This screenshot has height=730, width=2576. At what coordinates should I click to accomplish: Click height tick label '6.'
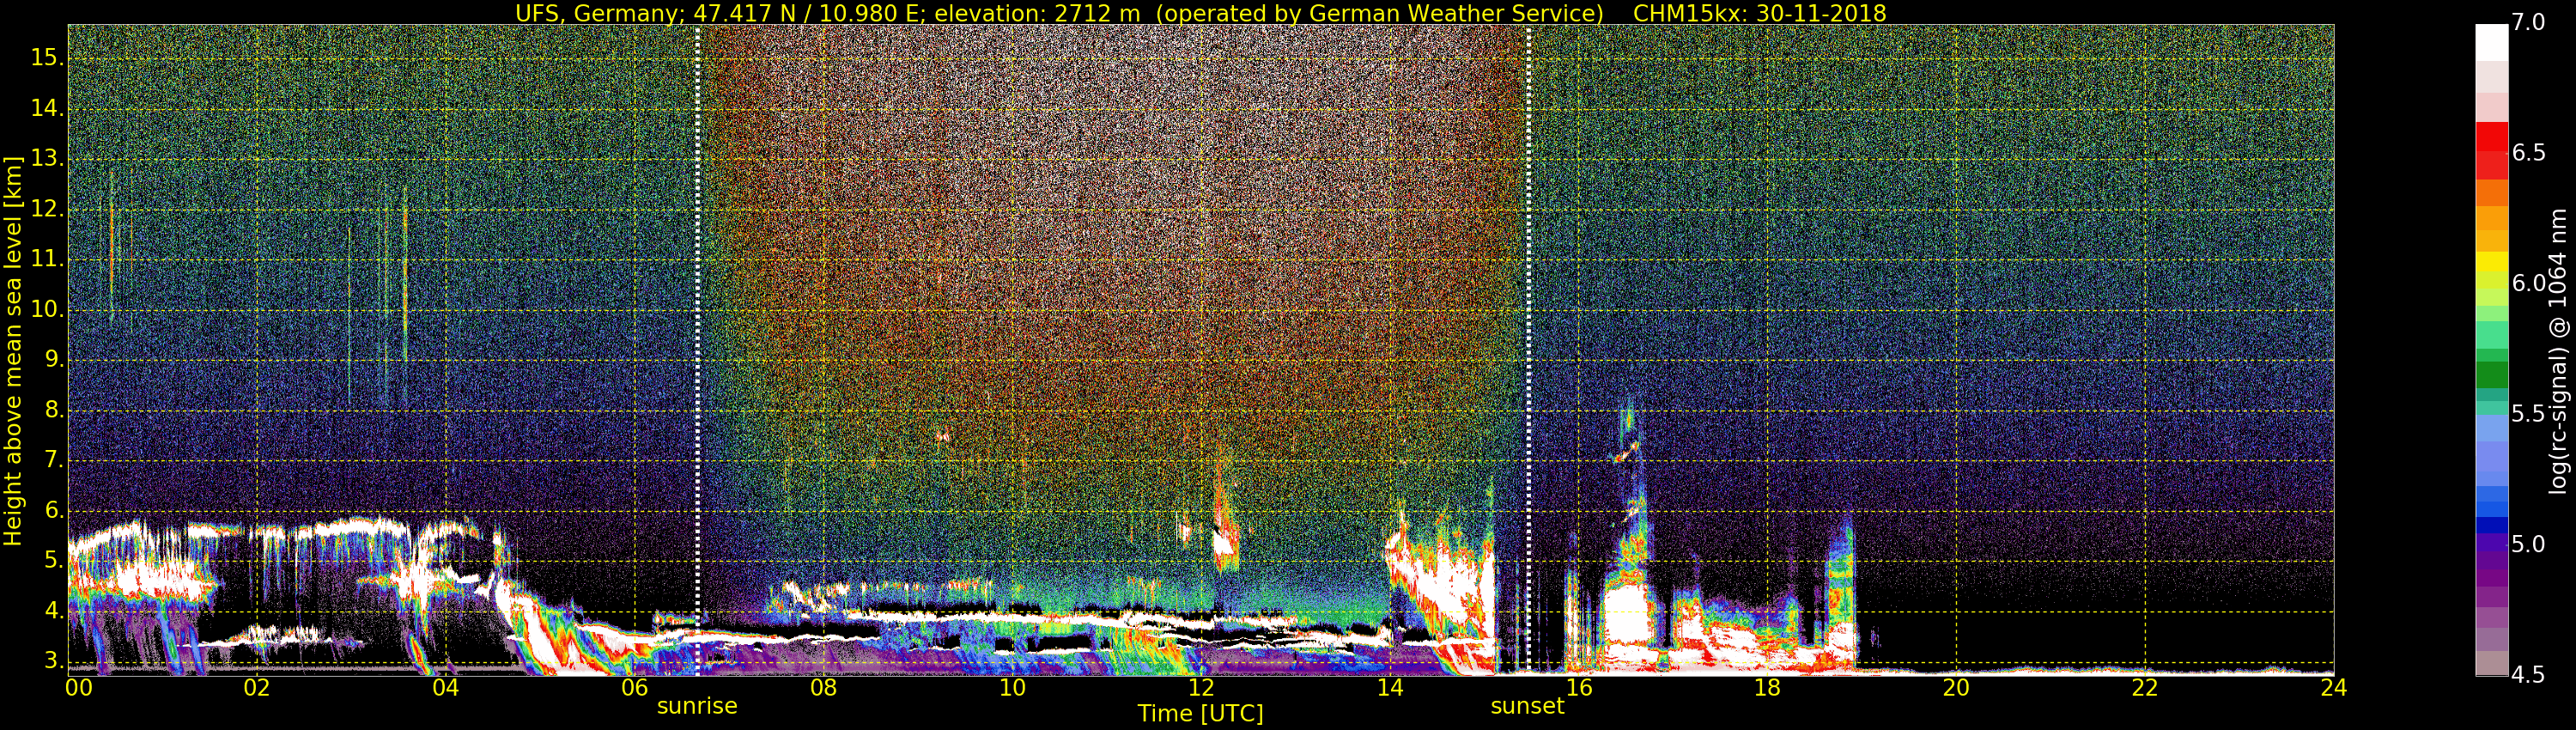pos(54,510)
